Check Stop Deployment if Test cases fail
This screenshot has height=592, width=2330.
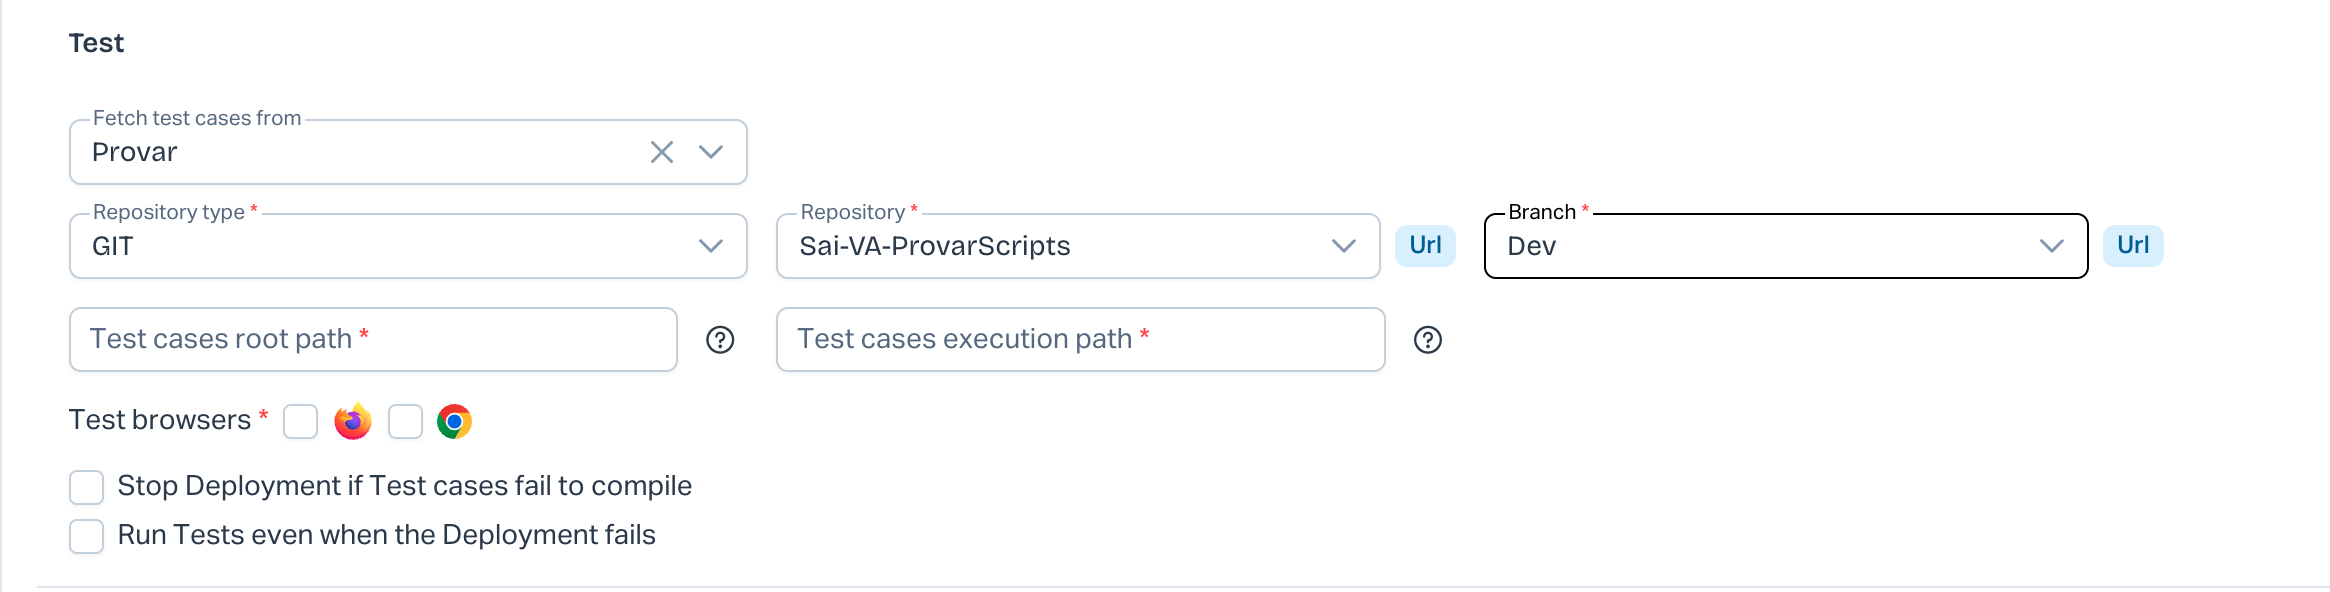pos(87,487)
